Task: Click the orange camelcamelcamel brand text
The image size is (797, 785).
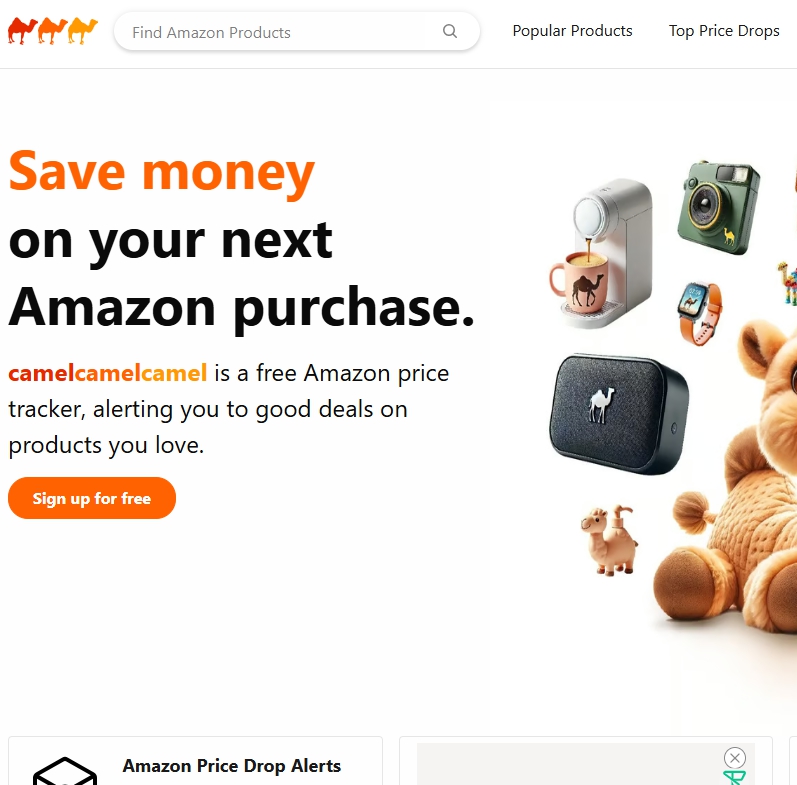Action: 108,373
